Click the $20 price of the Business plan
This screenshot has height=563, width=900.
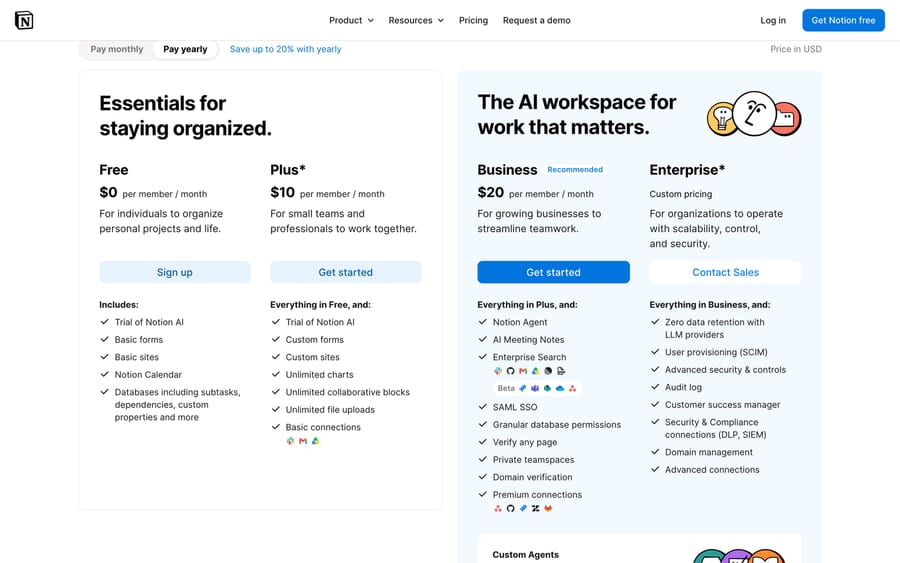(491, 192)
